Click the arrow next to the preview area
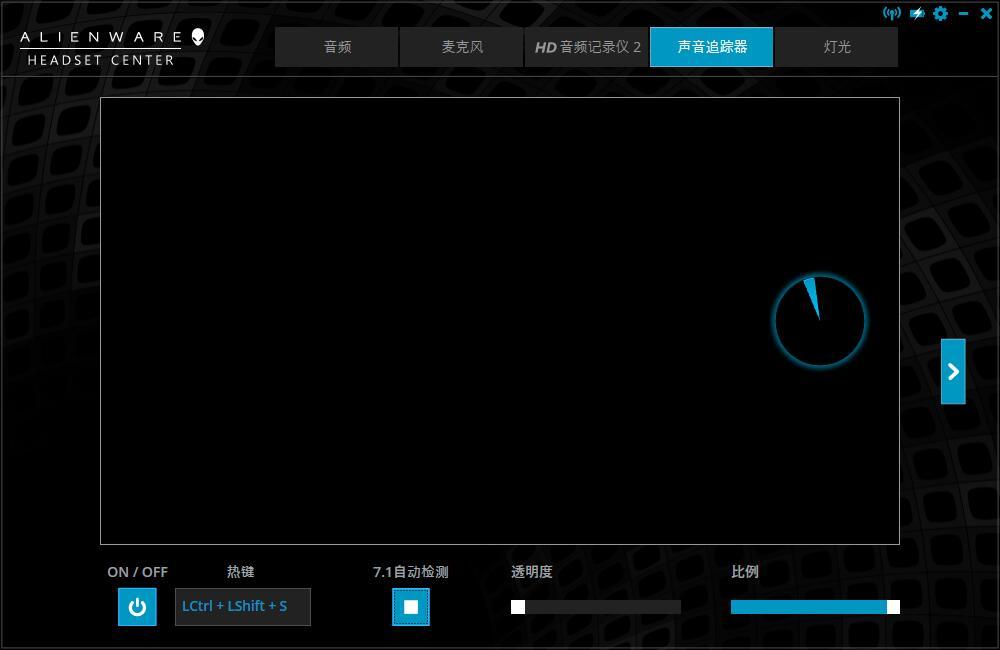 953,371
